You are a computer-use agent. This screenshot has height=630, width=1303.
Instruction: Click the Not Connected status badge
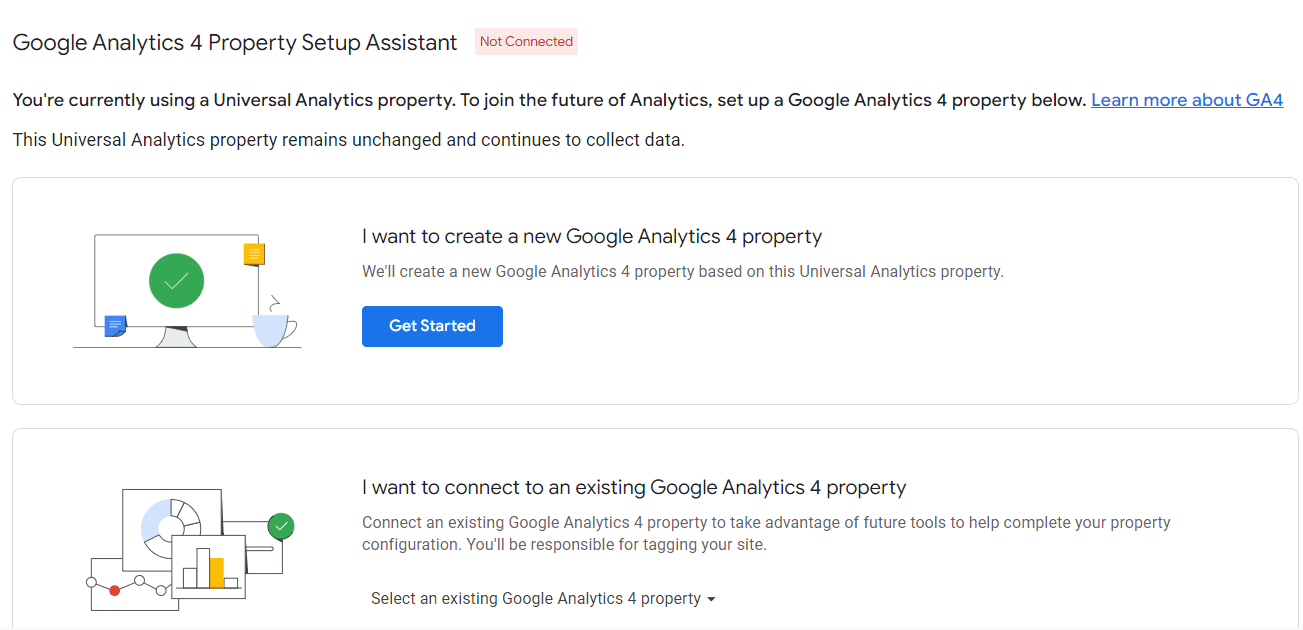click(526, 42)
